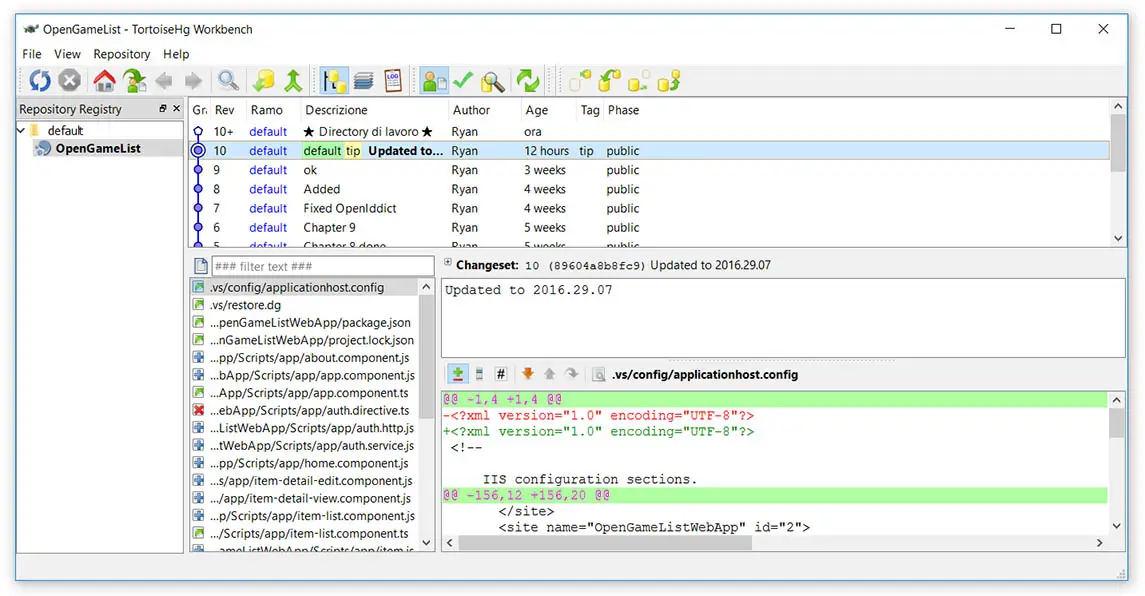Toggle line numbers with the # button
This screenshot has height=596, width=1145.
click(x=501, y=374)
